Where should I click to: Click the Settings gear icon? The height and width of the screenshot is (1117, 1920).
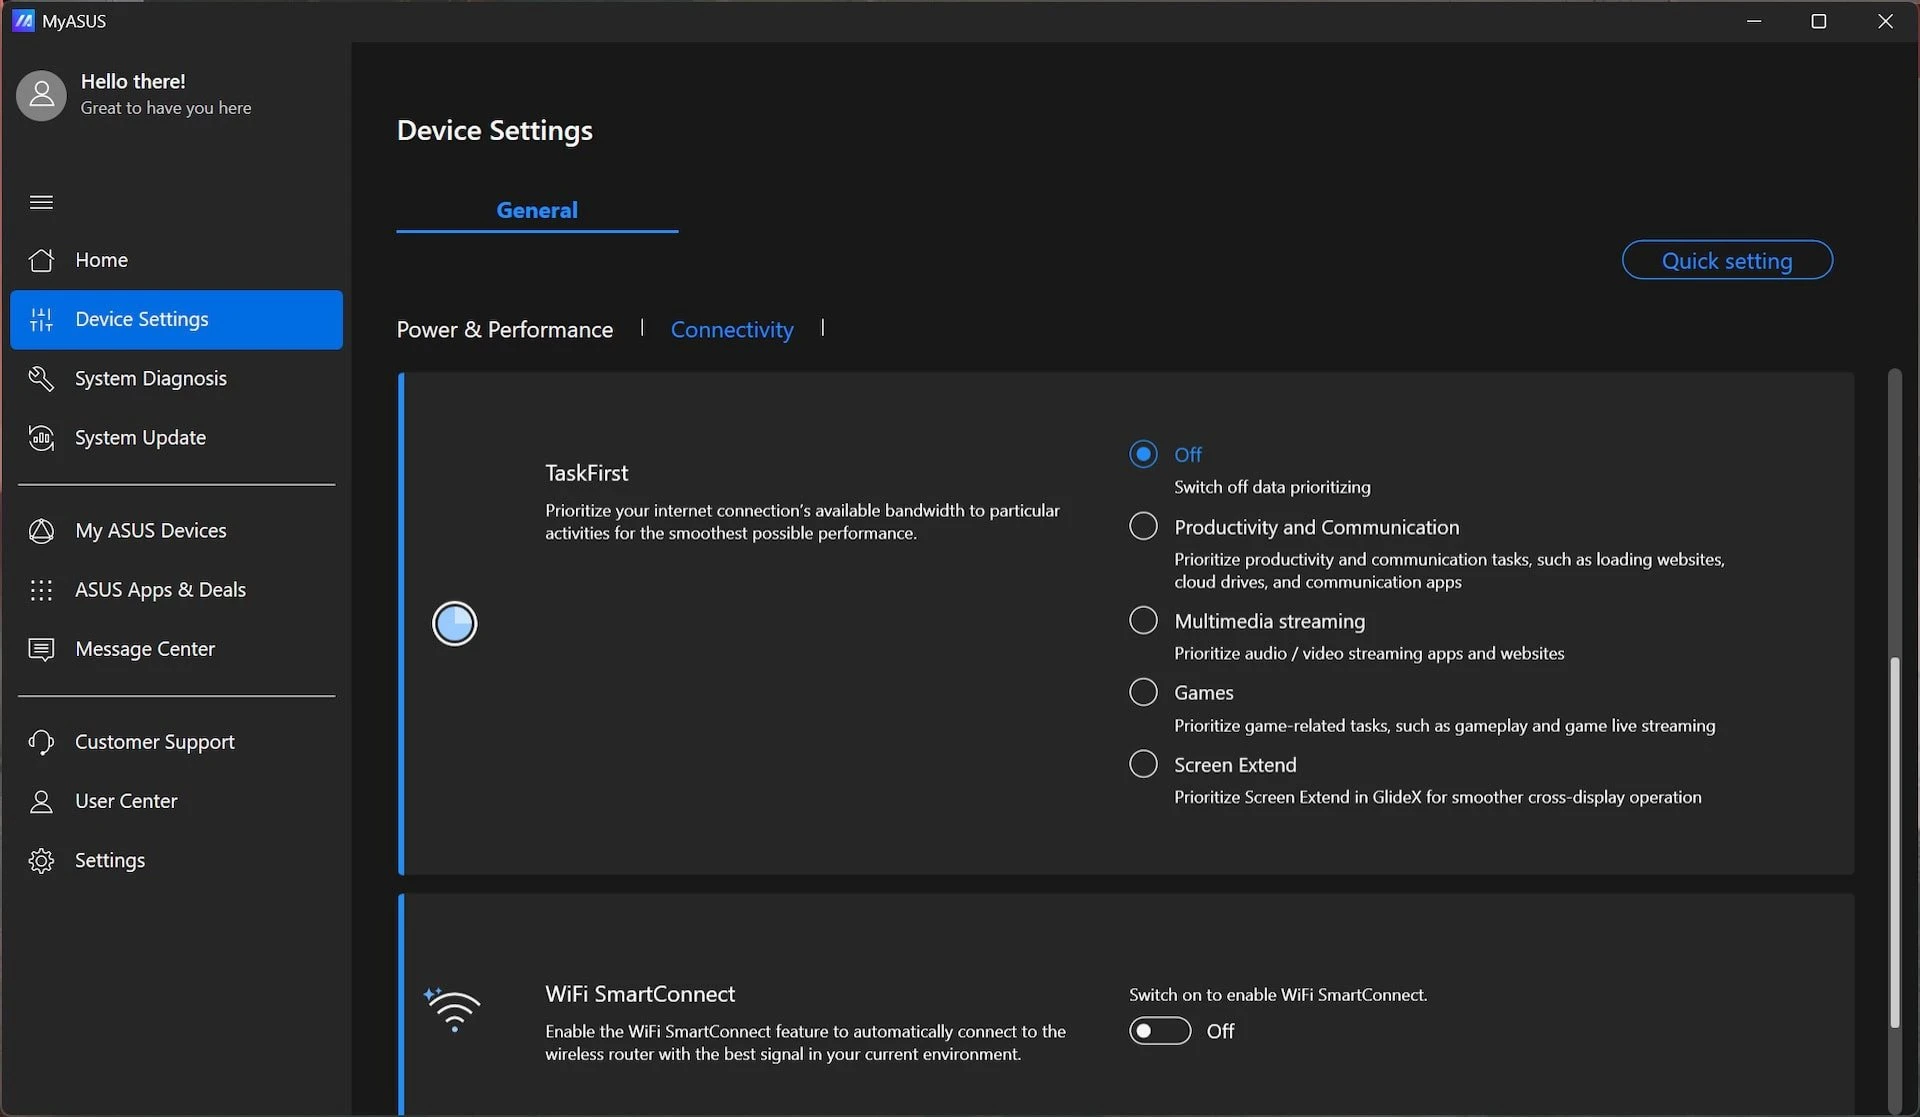(x=41, y=860)
